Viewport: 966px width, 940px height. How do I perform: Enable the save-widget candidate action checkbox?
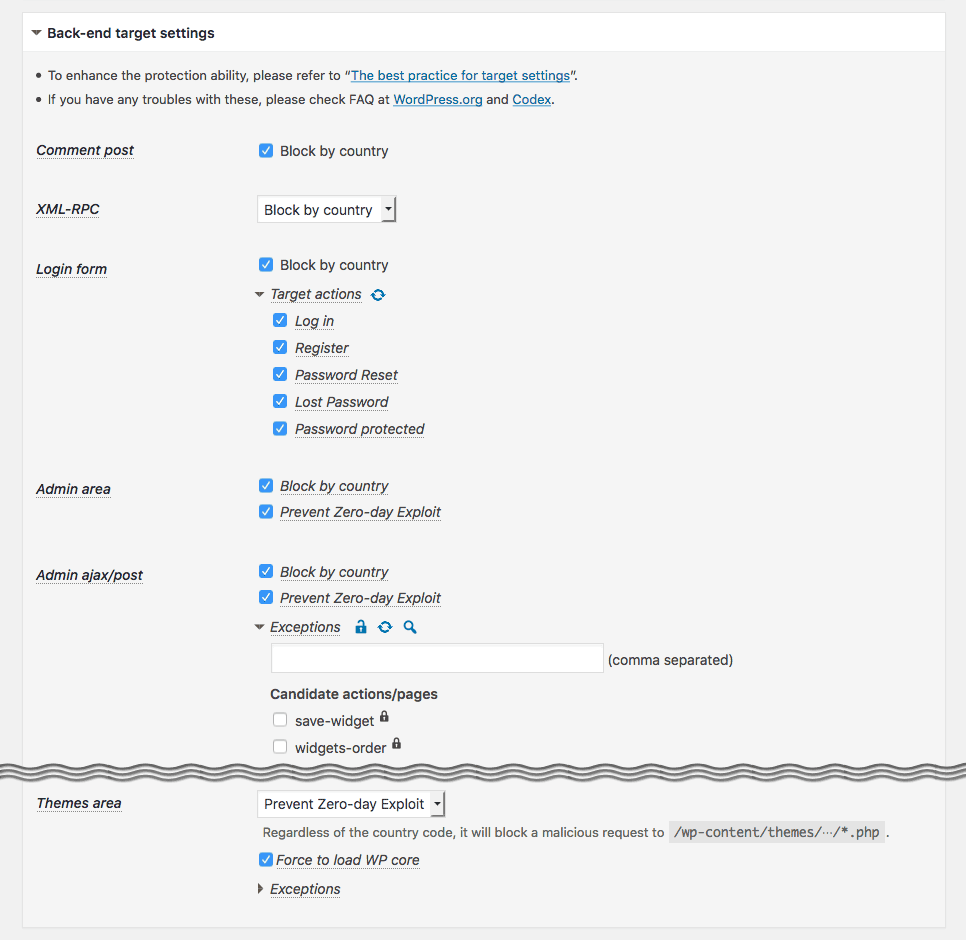[280, 720]
